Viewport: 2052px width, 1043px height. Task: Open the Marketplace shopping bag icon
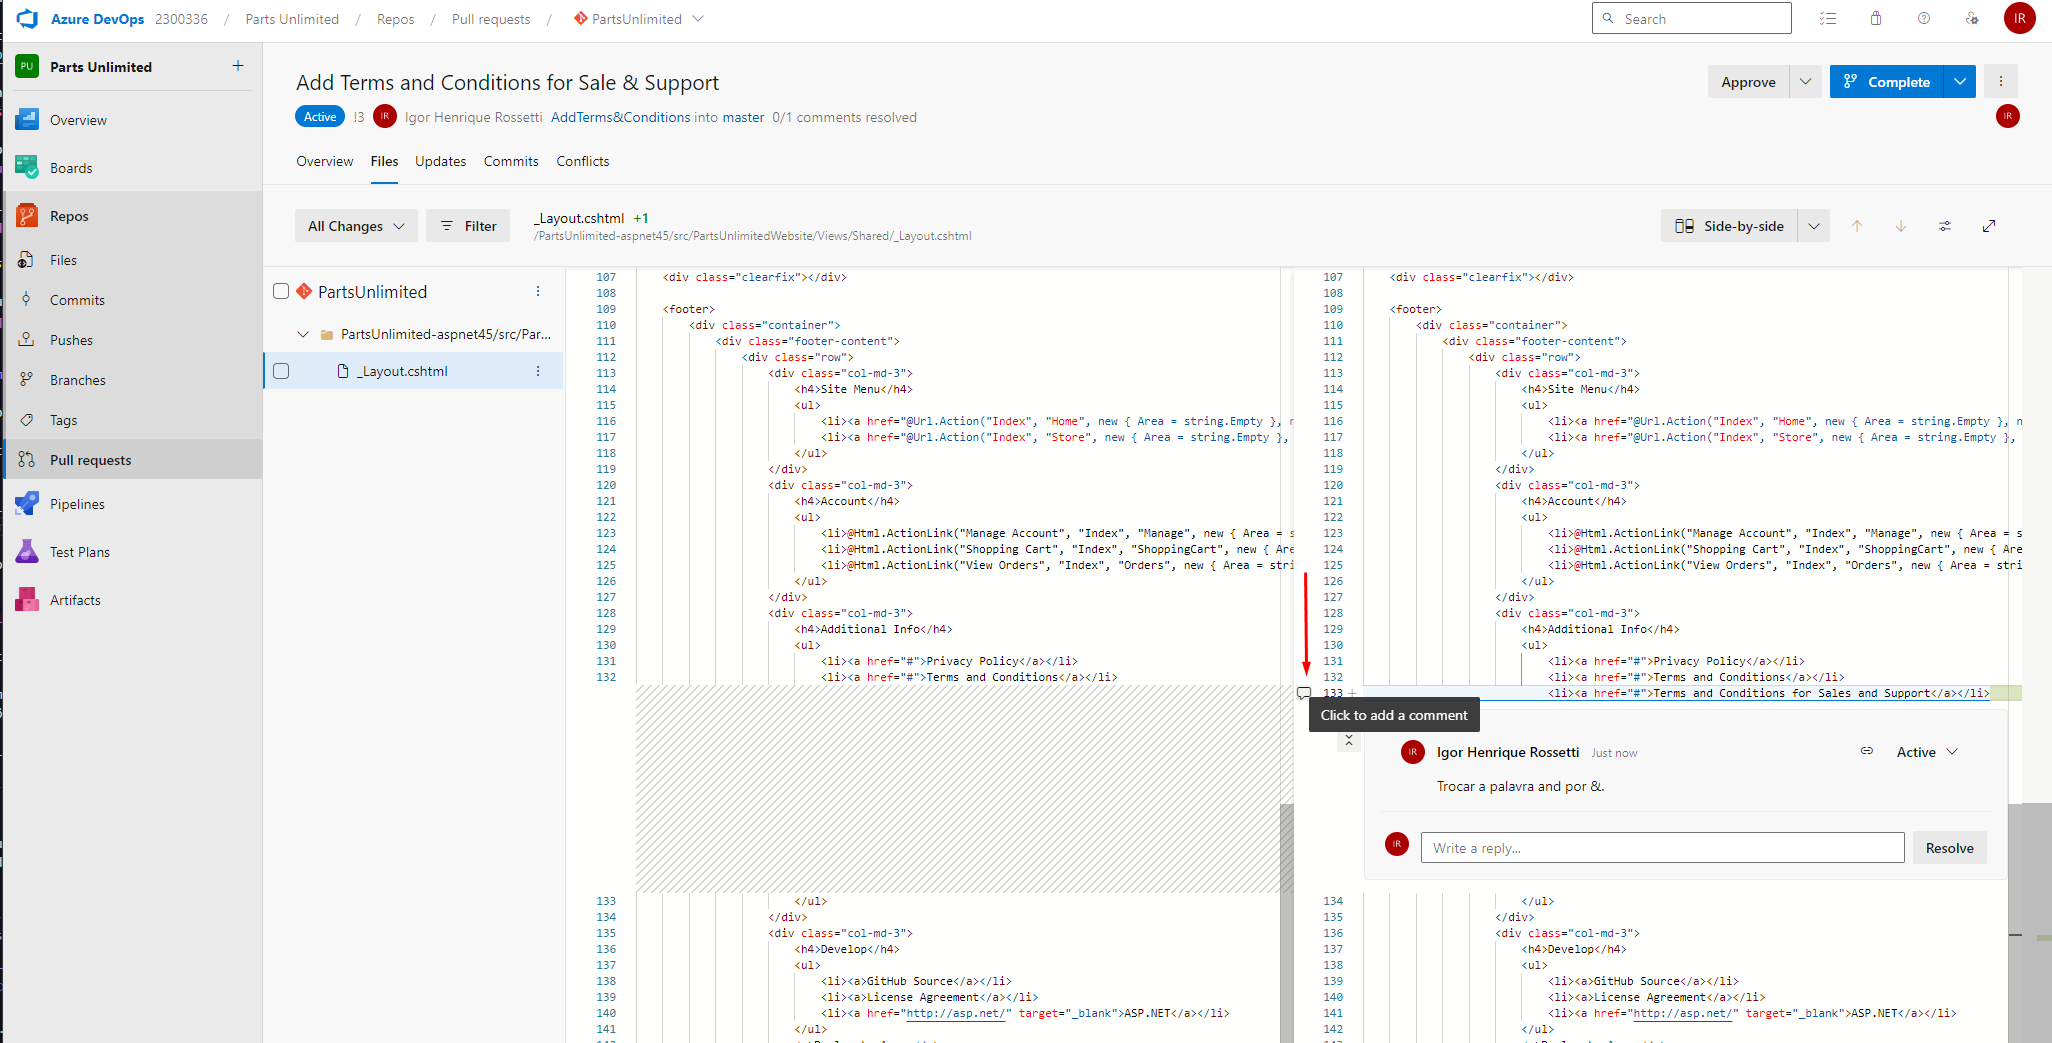tap(1875, 19)
